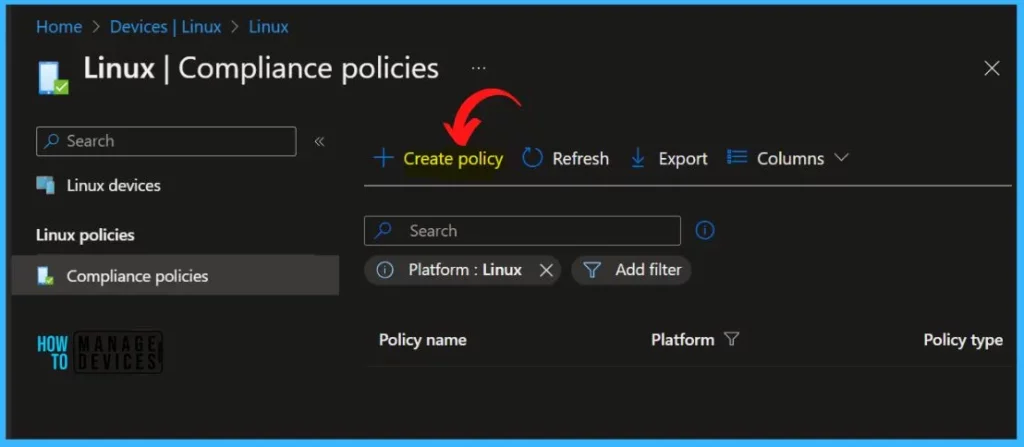Refresh the compliance policies list
Screen dimensions: 1024x447
(x=566, y=159)
